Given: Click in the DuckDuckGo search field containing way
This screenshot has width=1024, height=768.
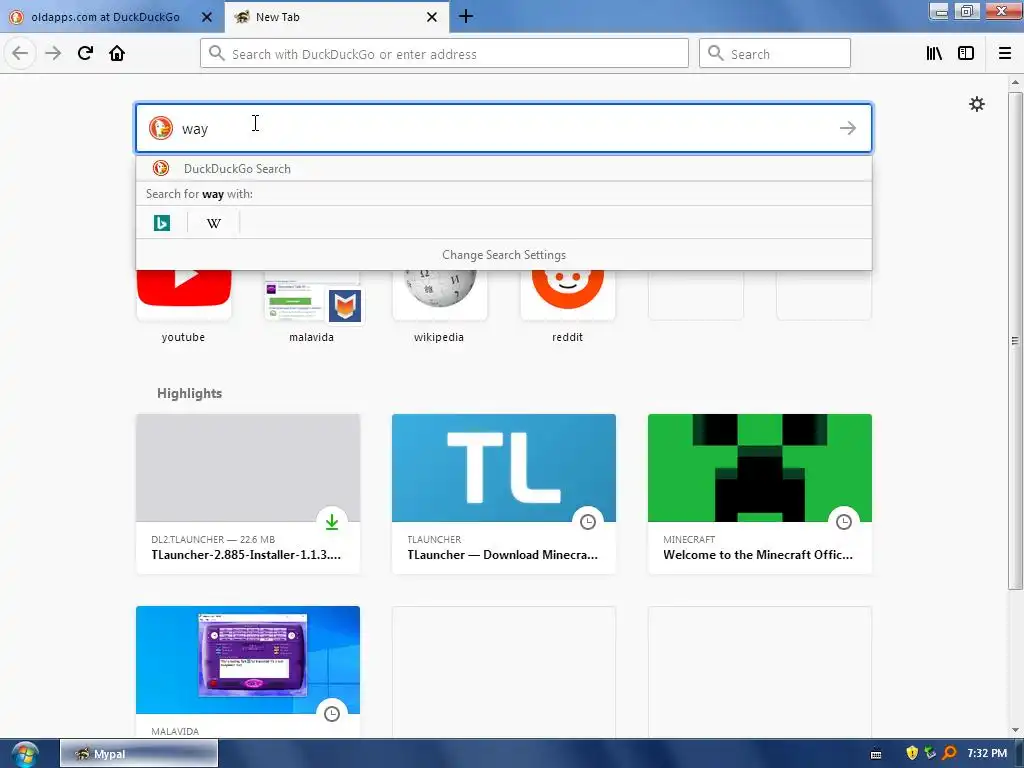Looking at the screenshot, I should (x=504, y=128).
